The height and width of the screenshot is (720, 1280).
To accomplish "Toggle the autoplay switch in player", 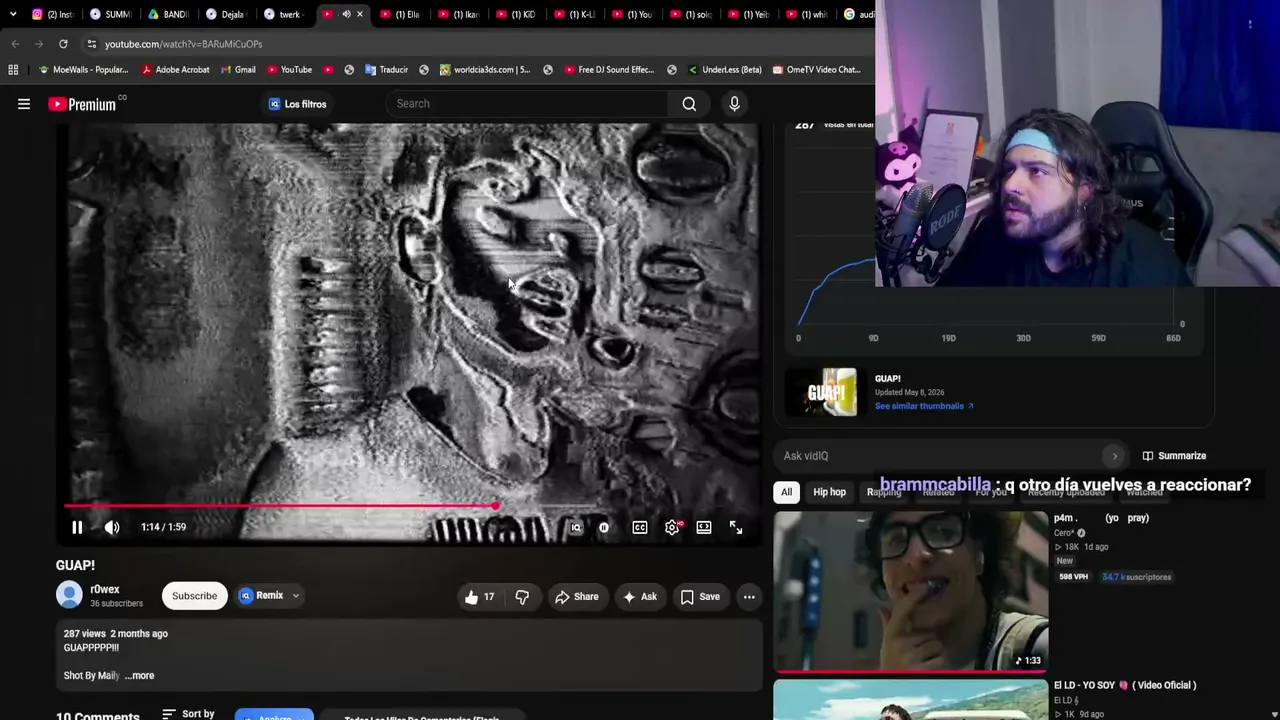I will [604, 527].
